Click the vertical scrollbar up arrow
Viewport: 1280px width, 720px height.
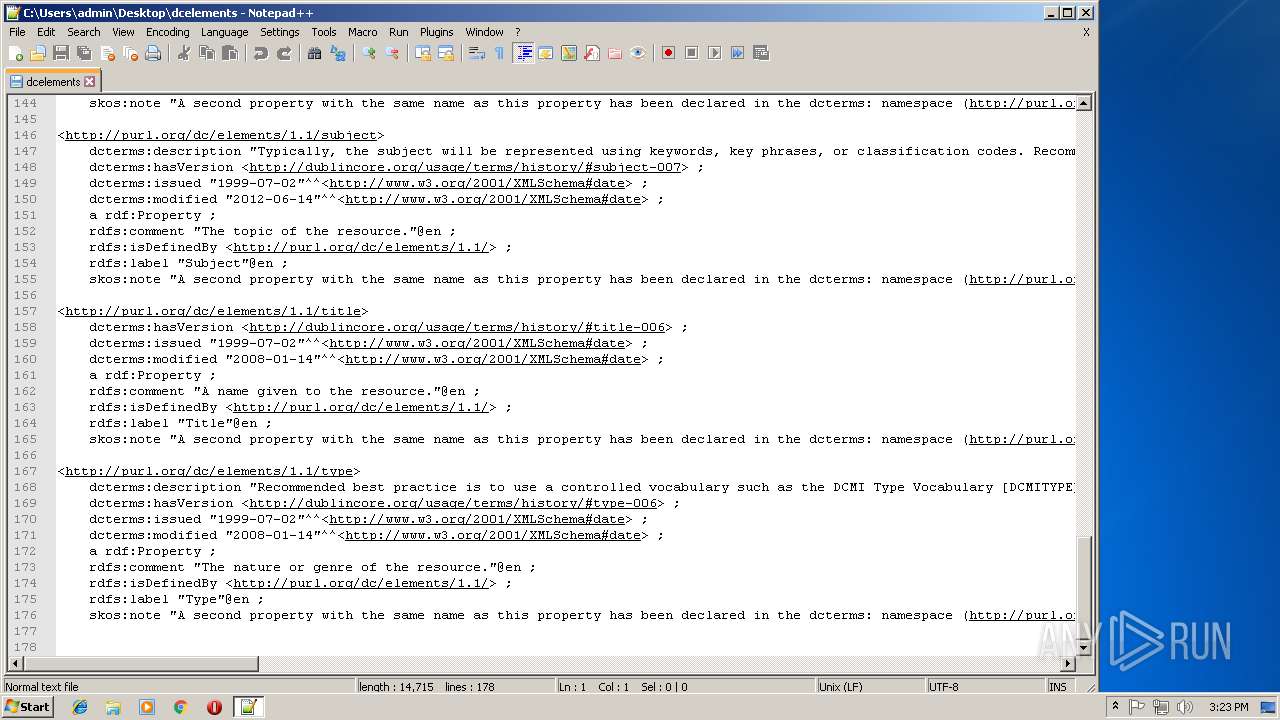point(1084,103)
